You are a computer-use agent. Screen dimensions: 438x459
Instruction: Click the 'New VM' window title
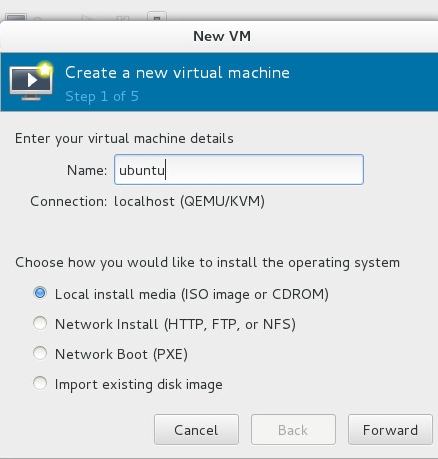tap(222, 36)
